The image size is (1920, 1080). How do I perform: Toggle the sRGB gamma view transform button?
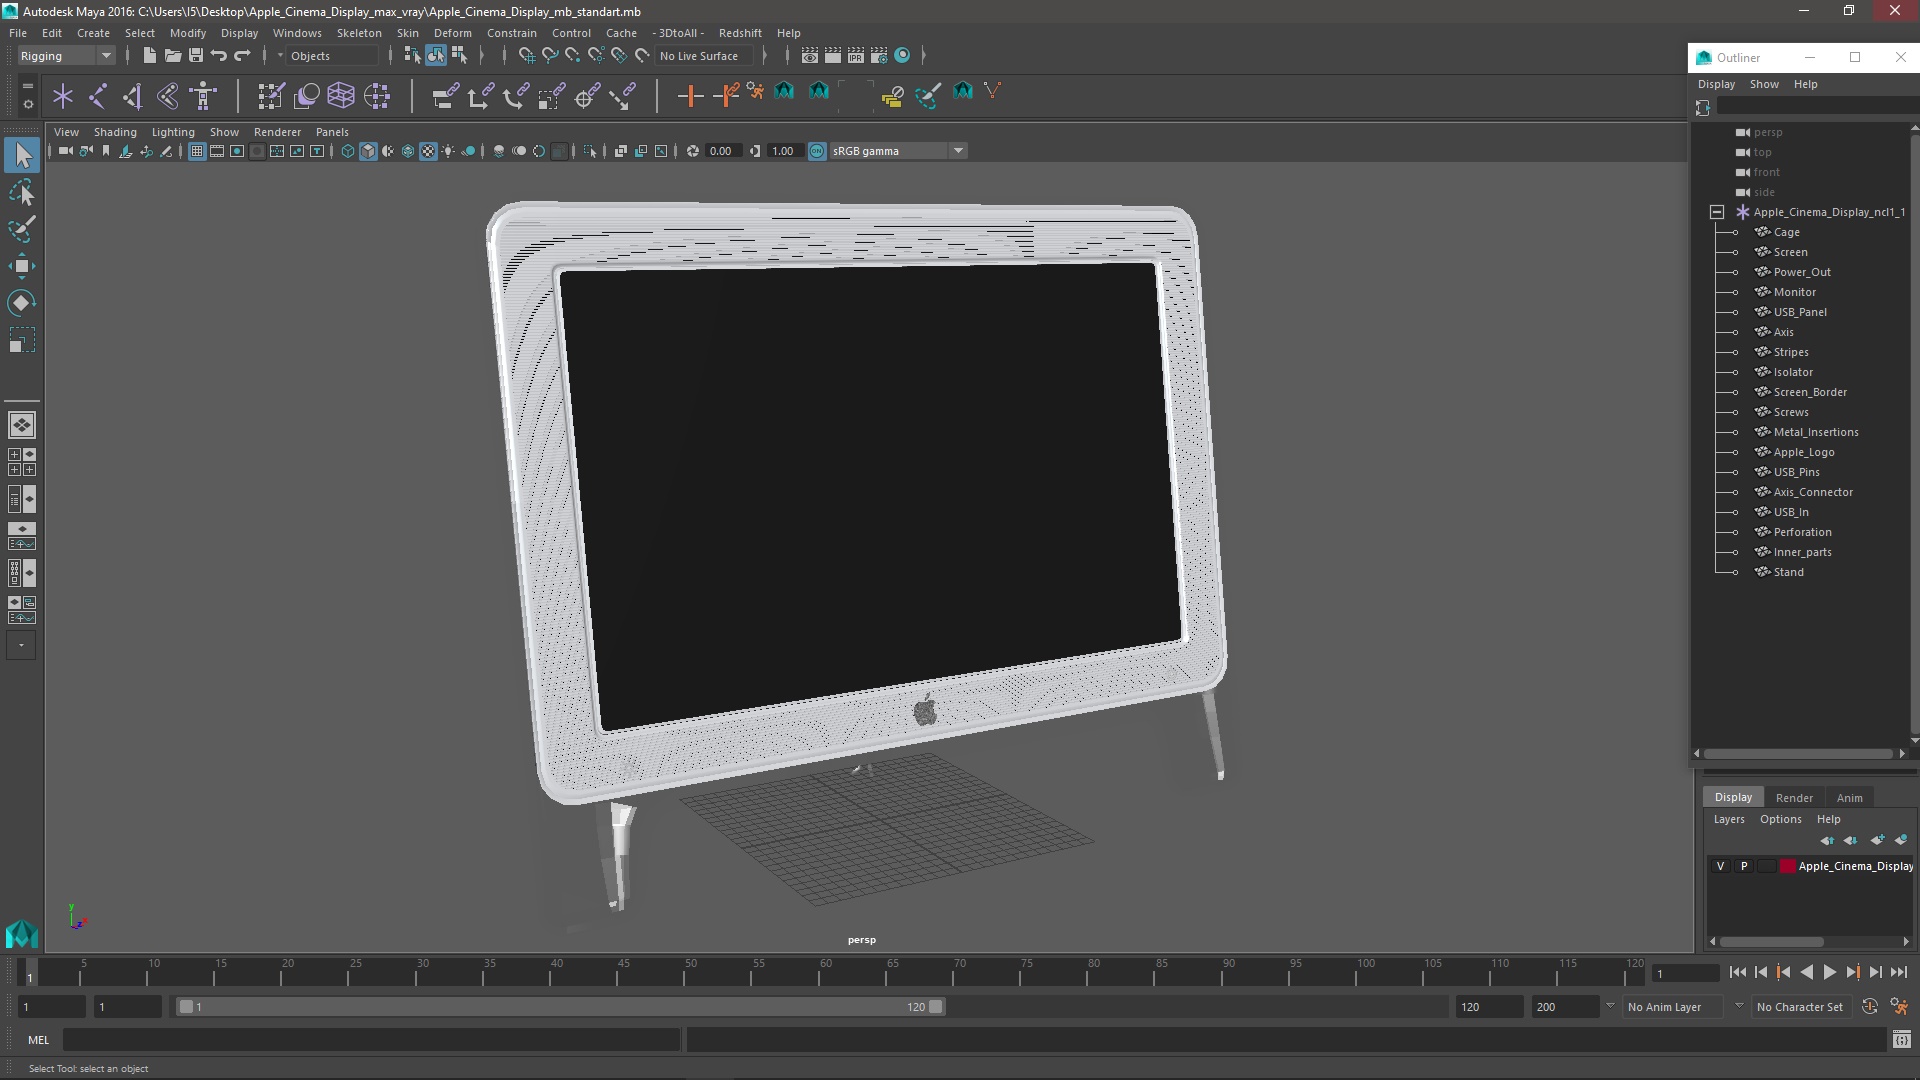click(x=817, y=151)
